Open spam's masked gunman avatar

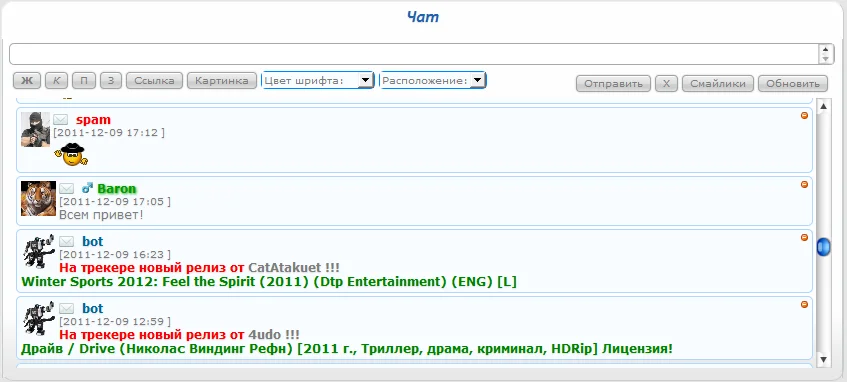[35, 130]
